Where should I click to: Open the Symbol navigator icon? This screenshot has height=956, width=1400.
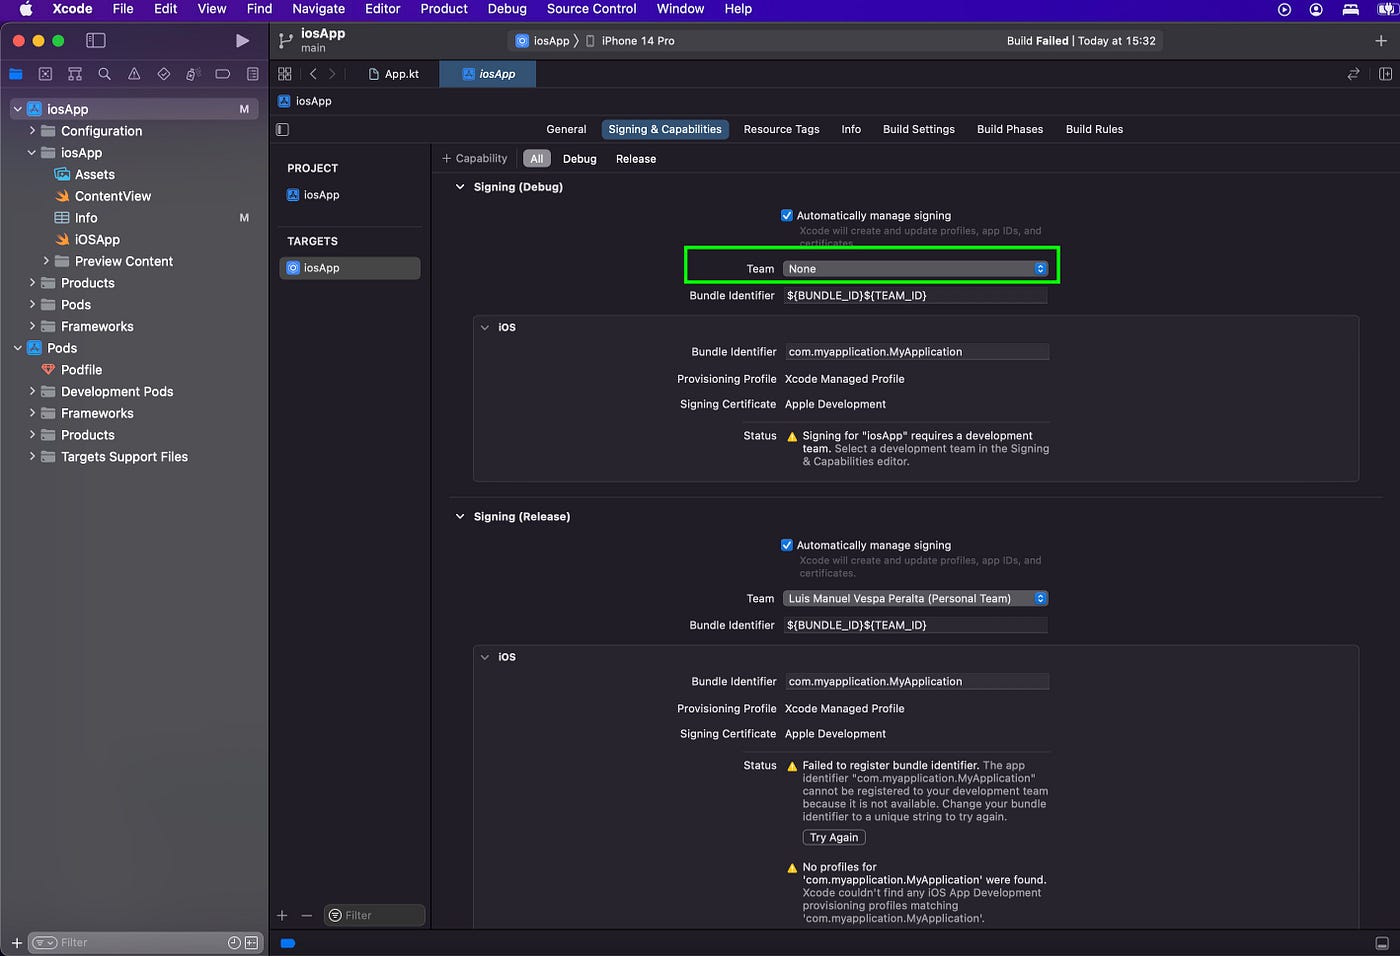75,74
